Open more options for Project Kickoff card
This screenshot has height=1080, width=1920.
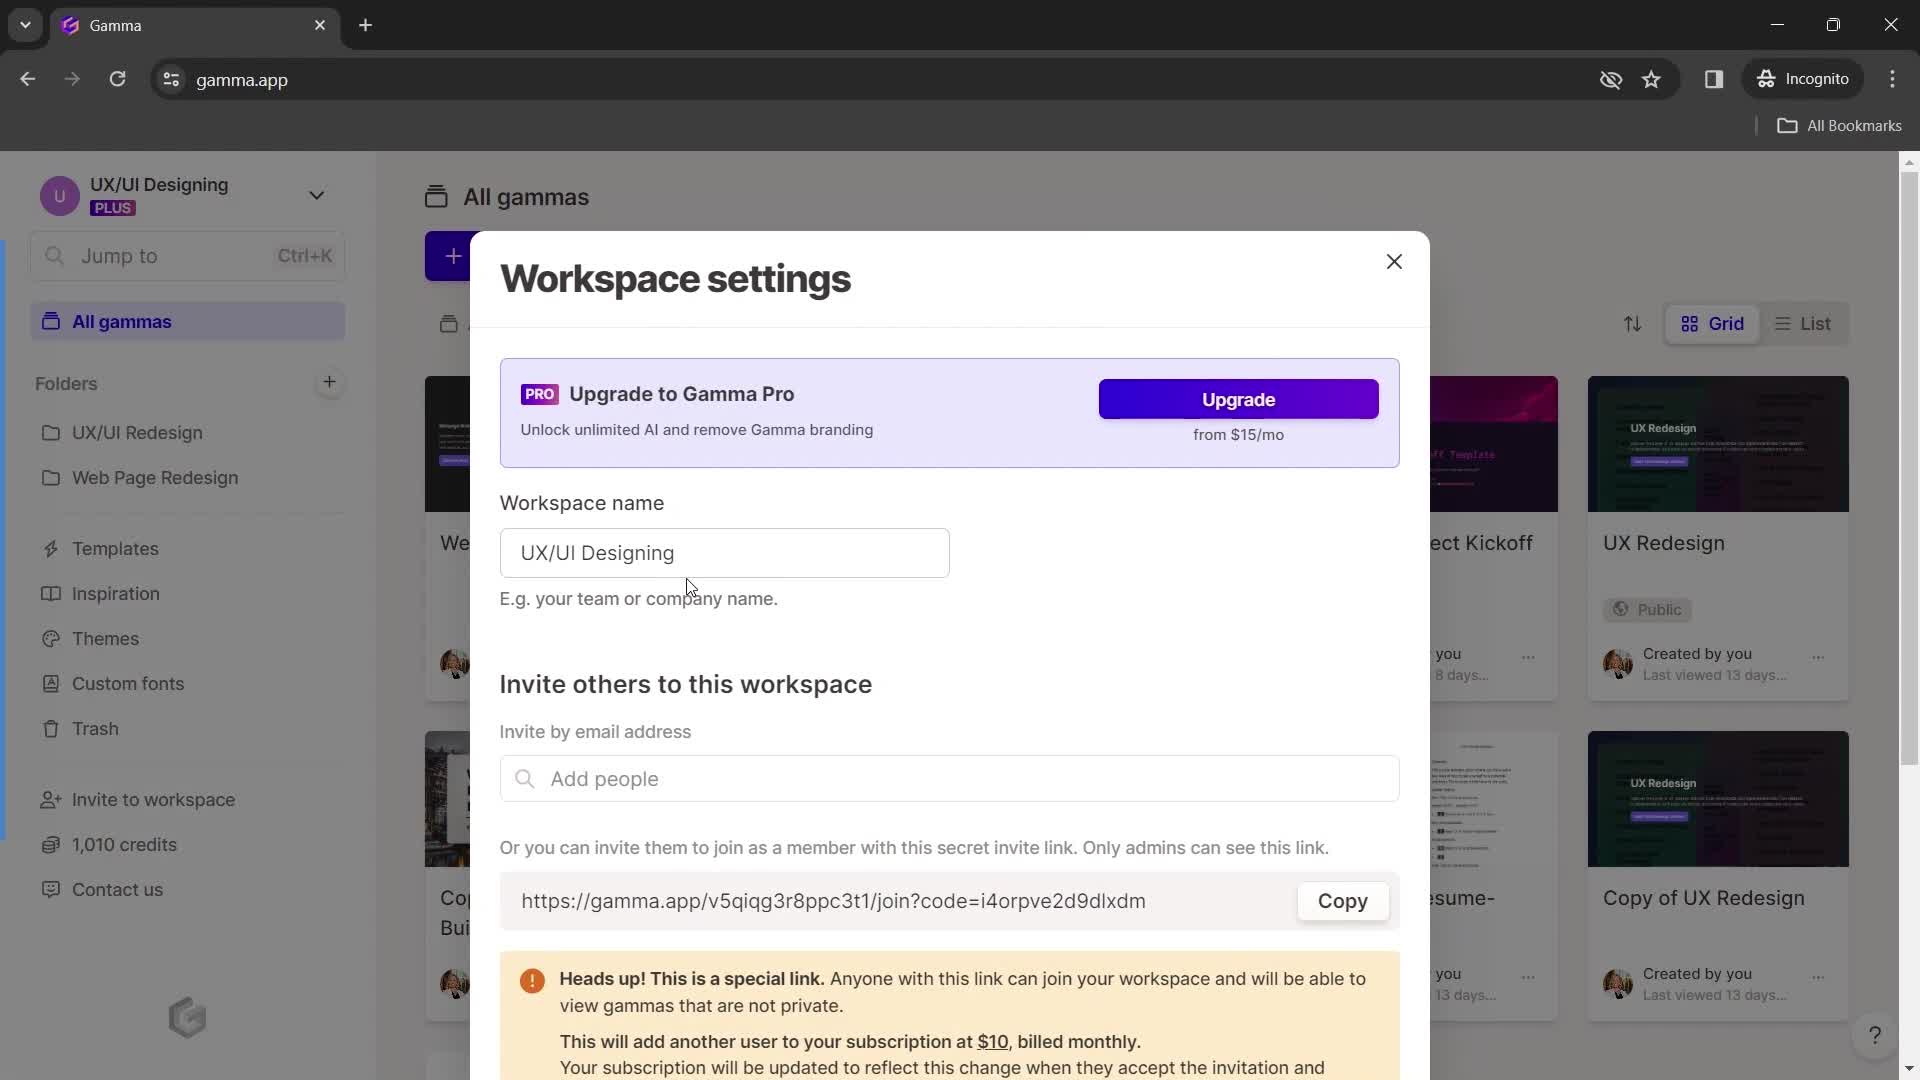(x=1528, y=658)
